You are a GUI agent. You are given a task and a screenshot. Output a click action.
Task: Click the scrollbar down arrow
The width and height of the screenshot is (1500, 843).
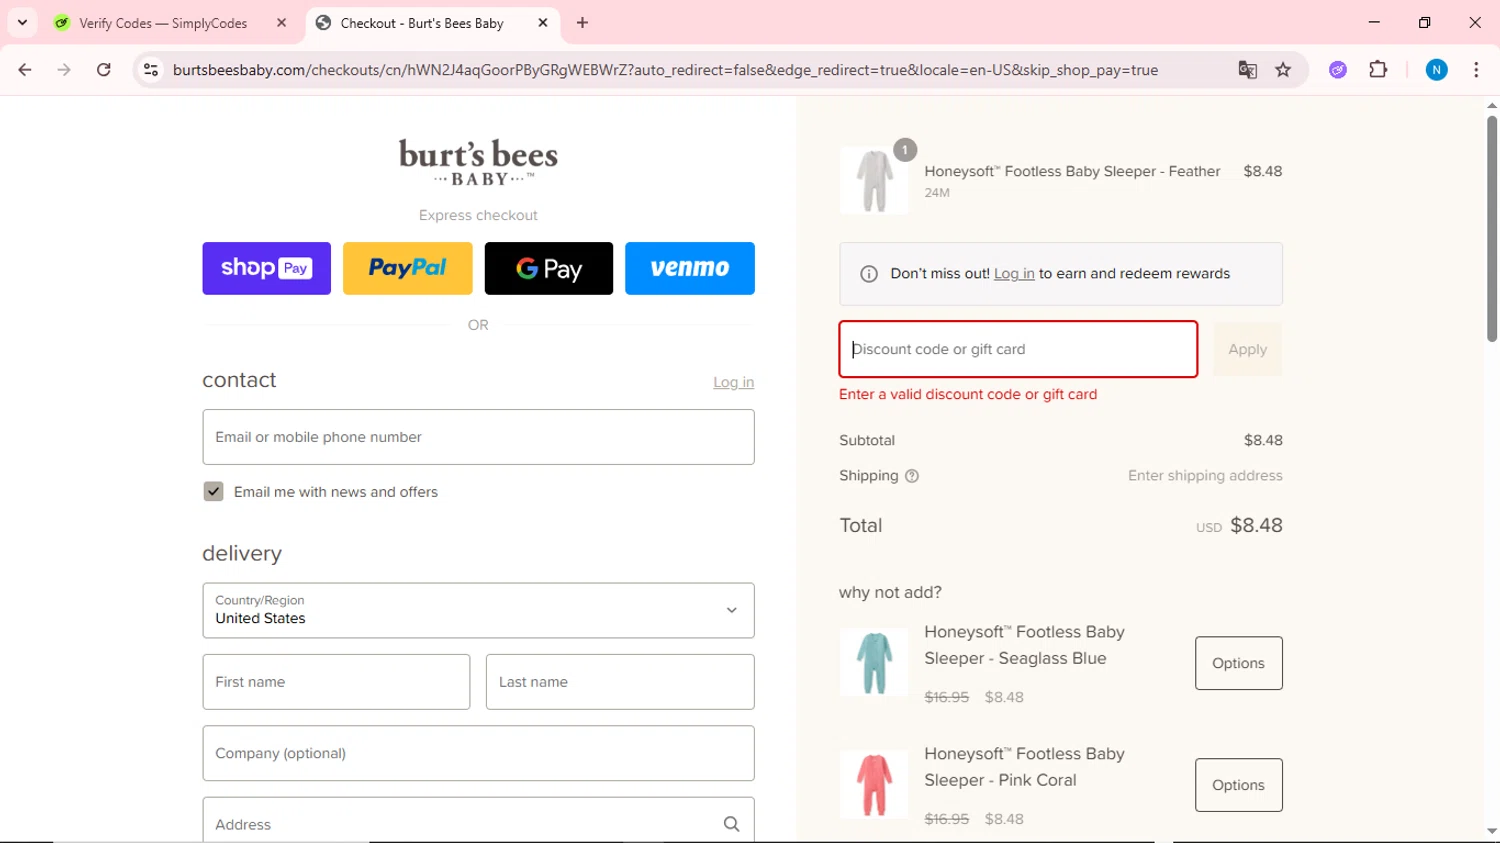(1492, 831)
